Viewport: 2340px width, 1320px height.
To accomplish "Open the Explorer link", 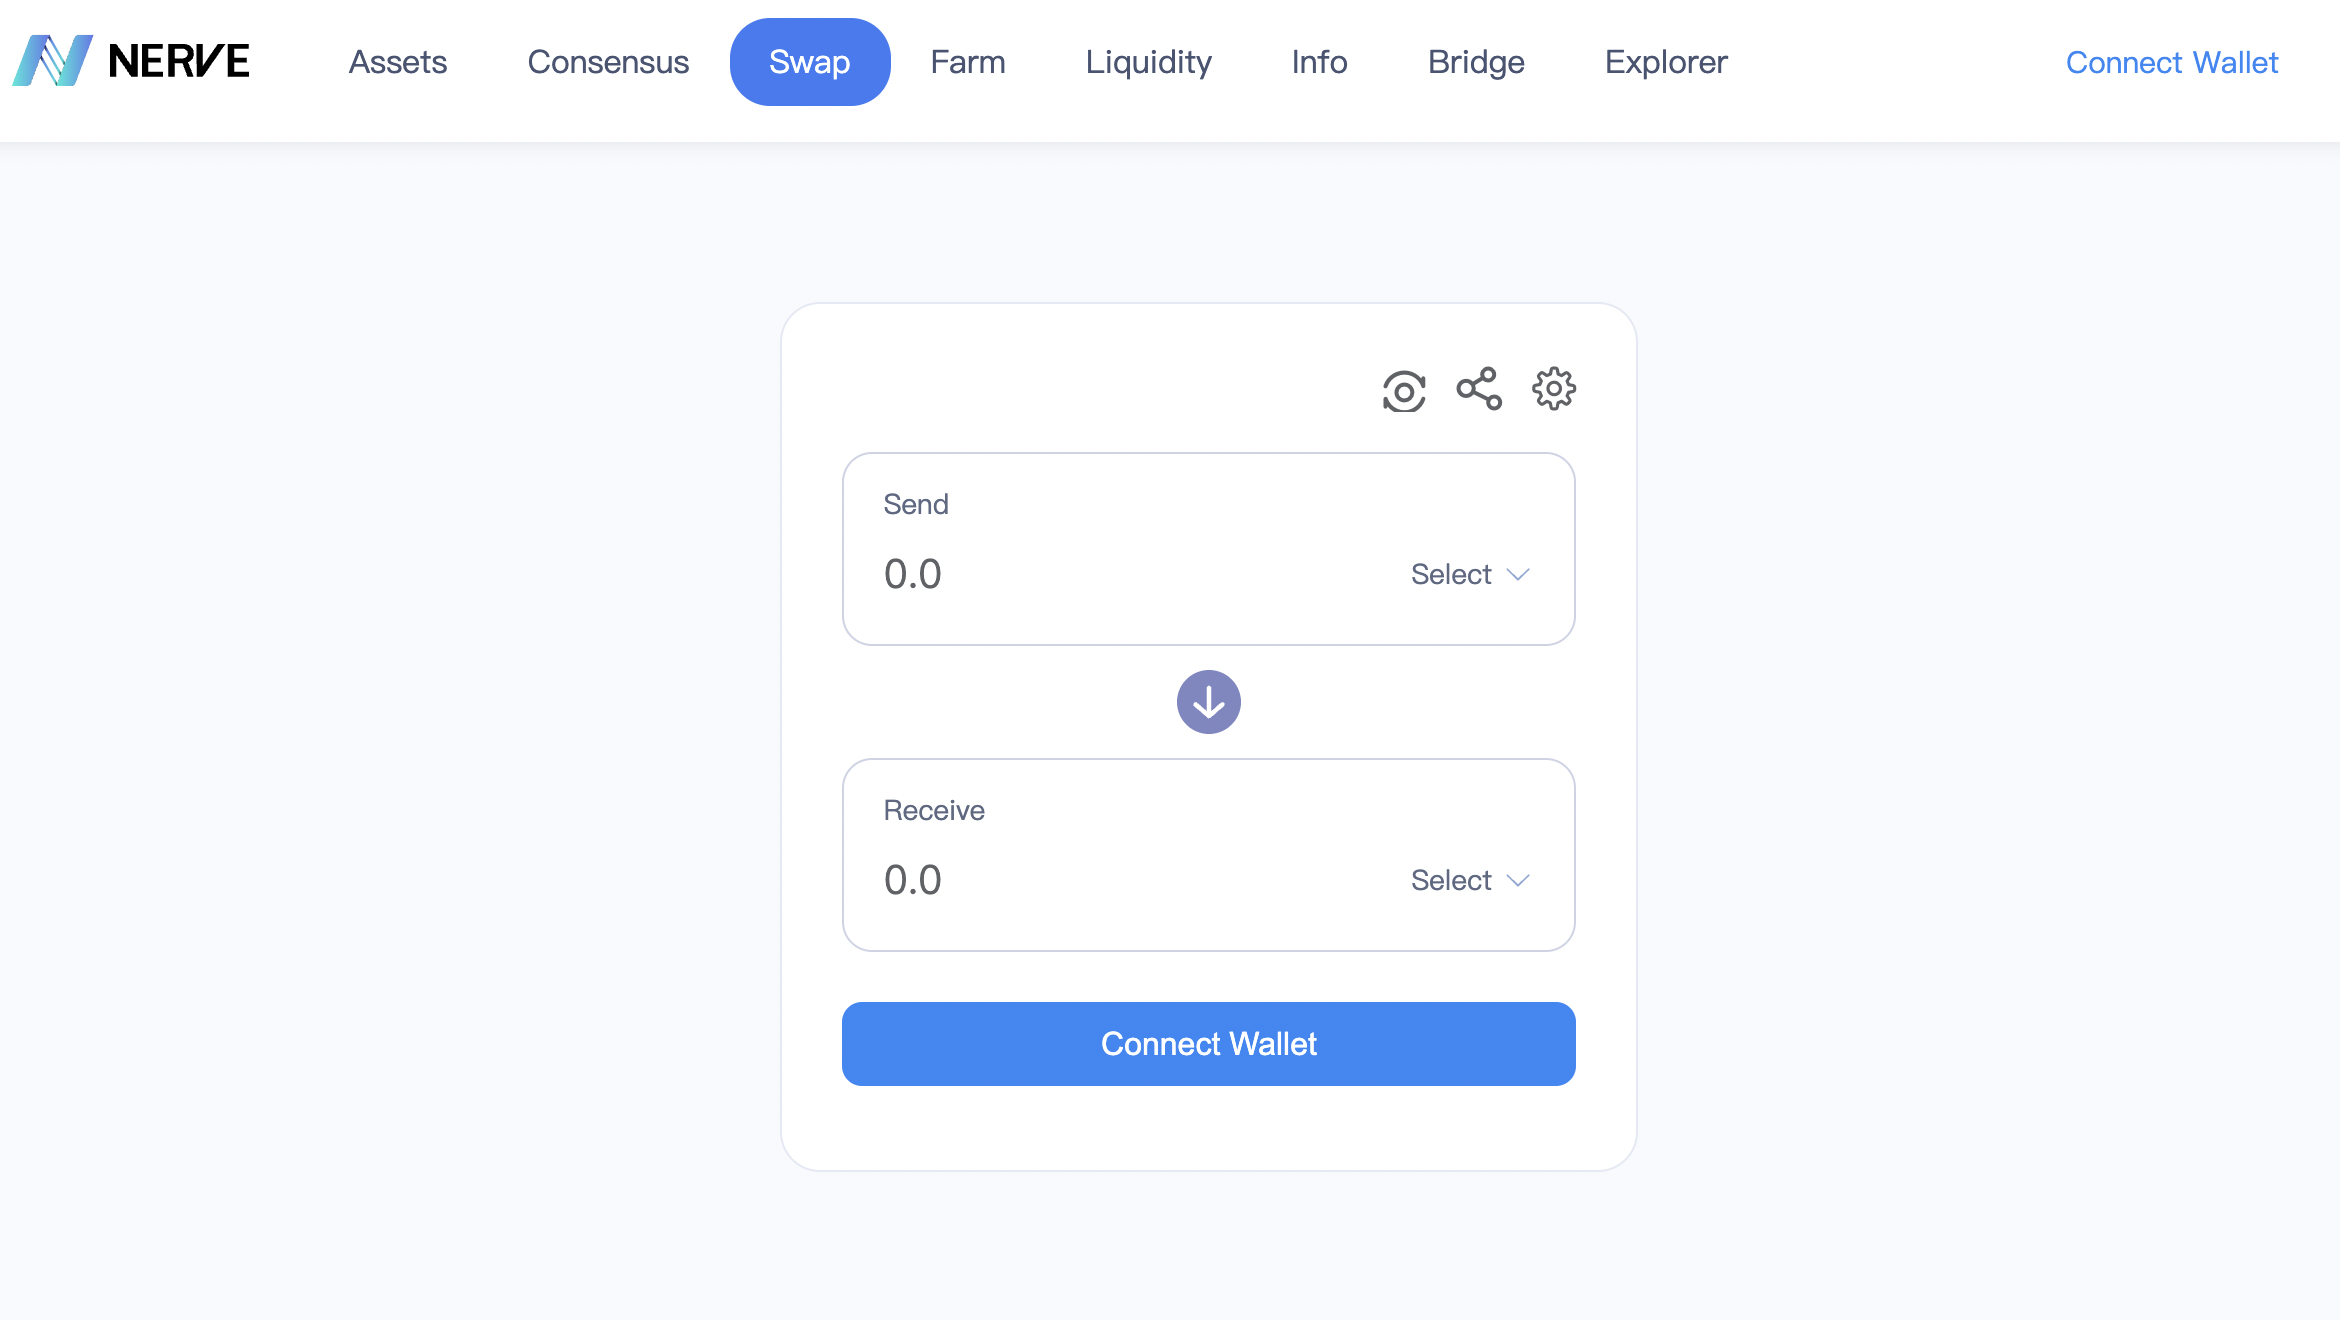I will pyautogui.click(x=1666, y=62).
